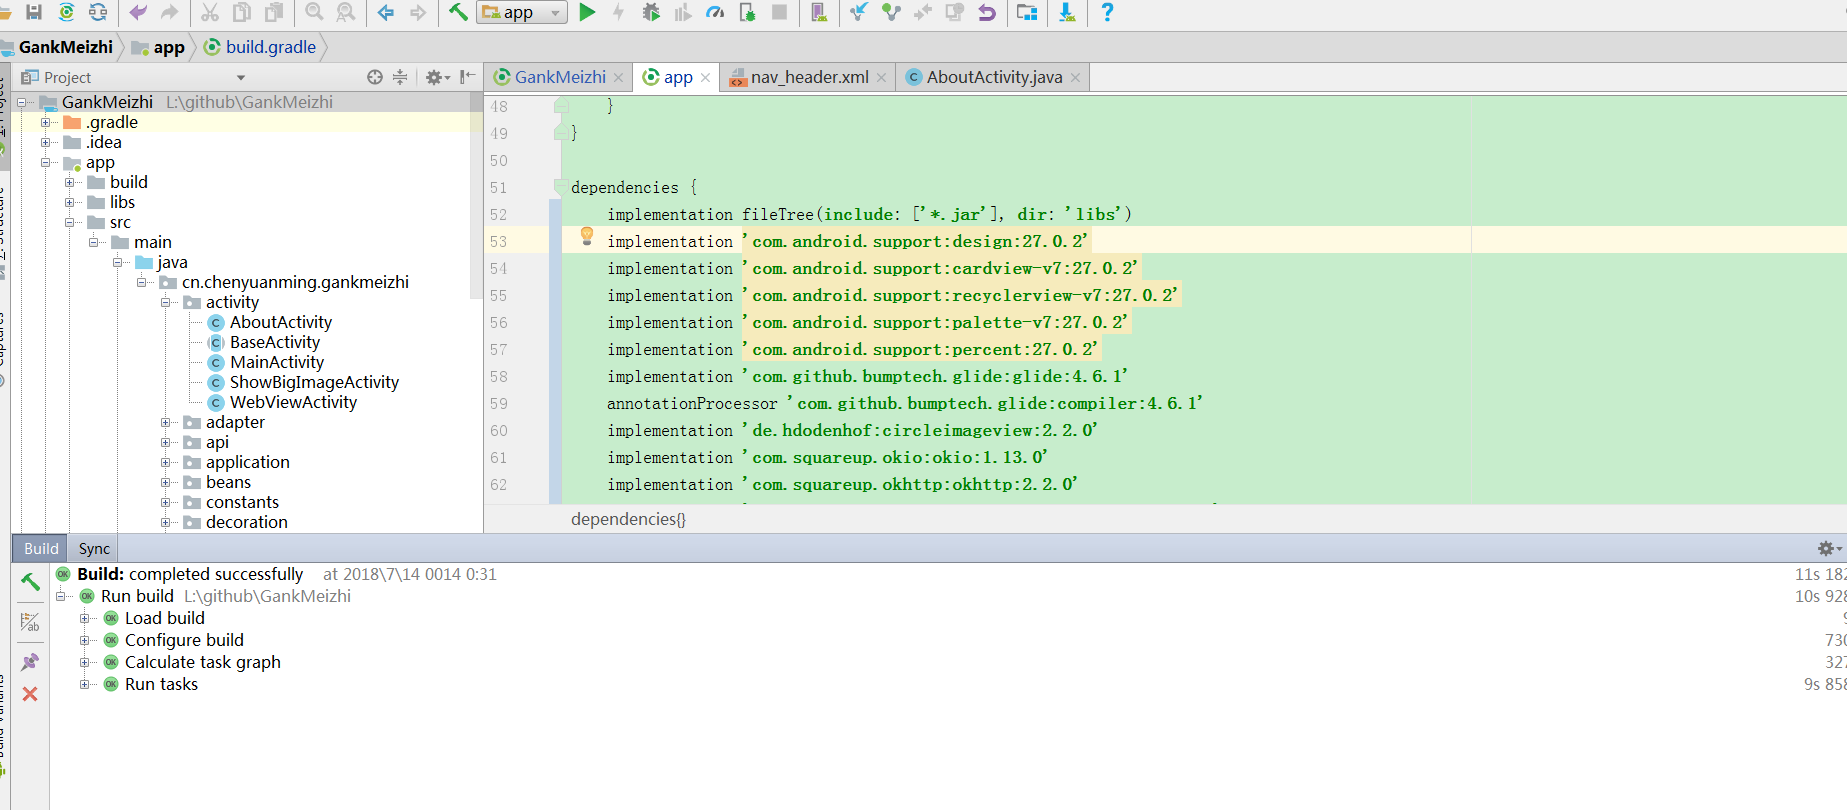The width and height of the screenshot is (1847, 810).
Task: Collapse the Run build node
Action: point(61,596)
